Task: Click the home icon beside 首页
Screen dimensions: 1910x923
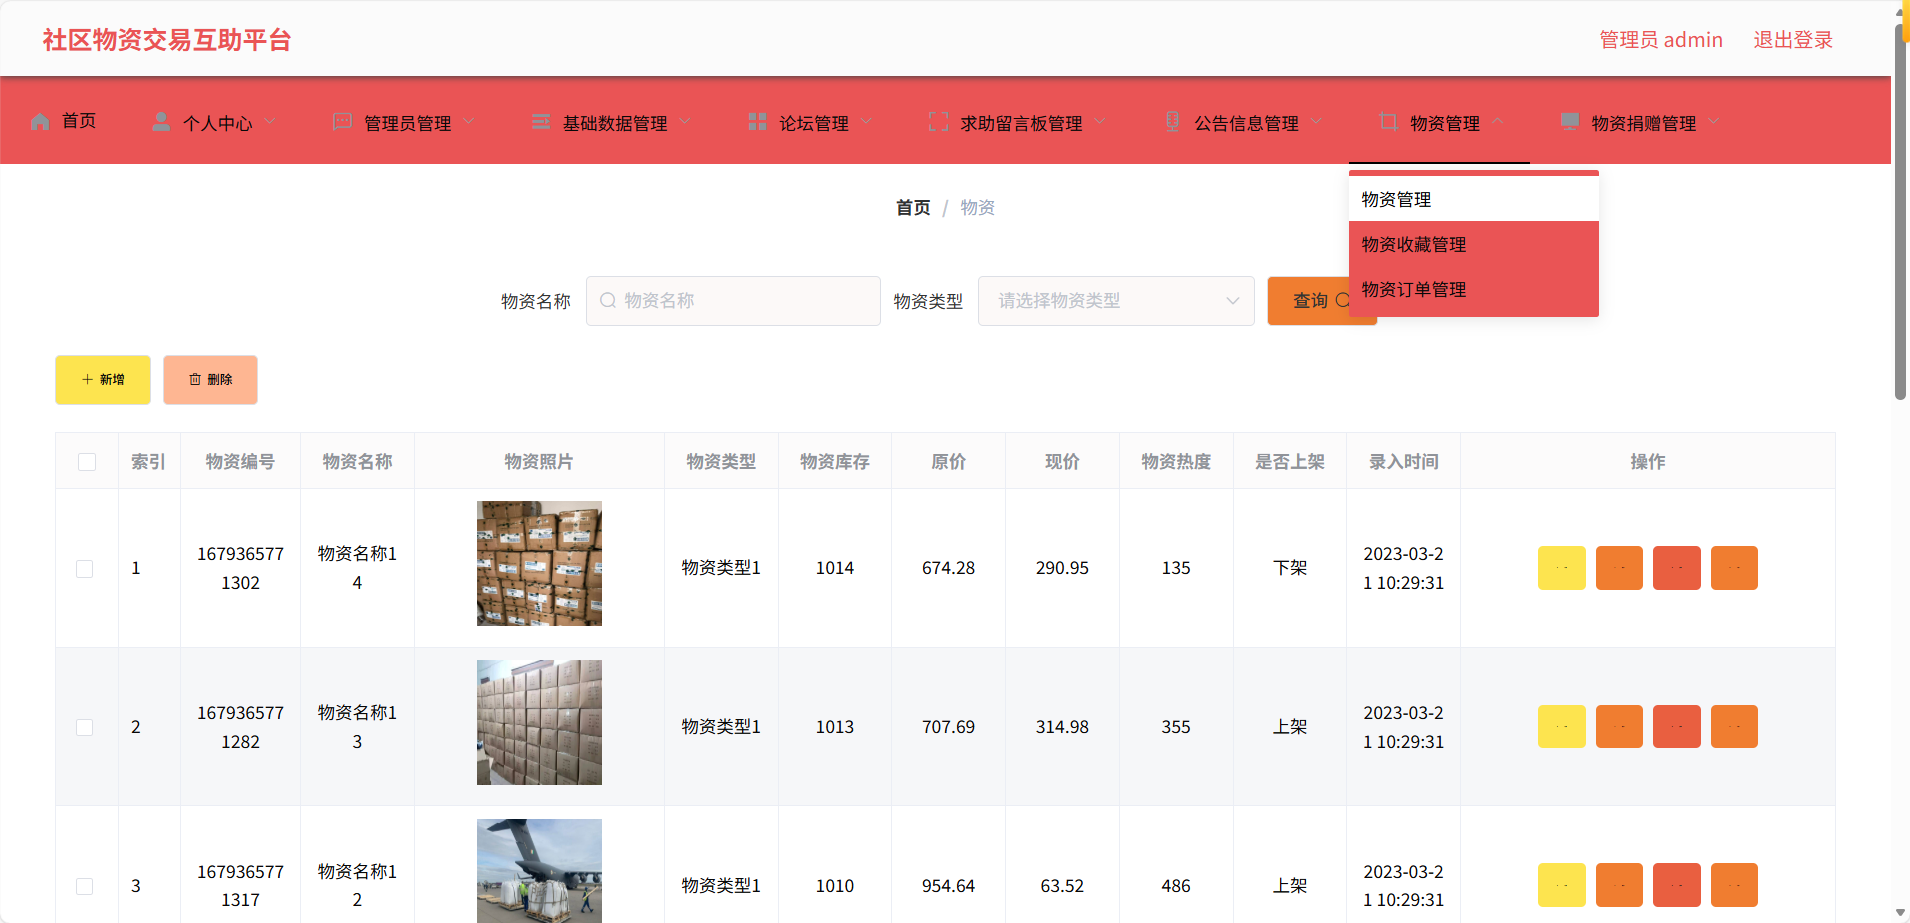Action: pos(40,122)
